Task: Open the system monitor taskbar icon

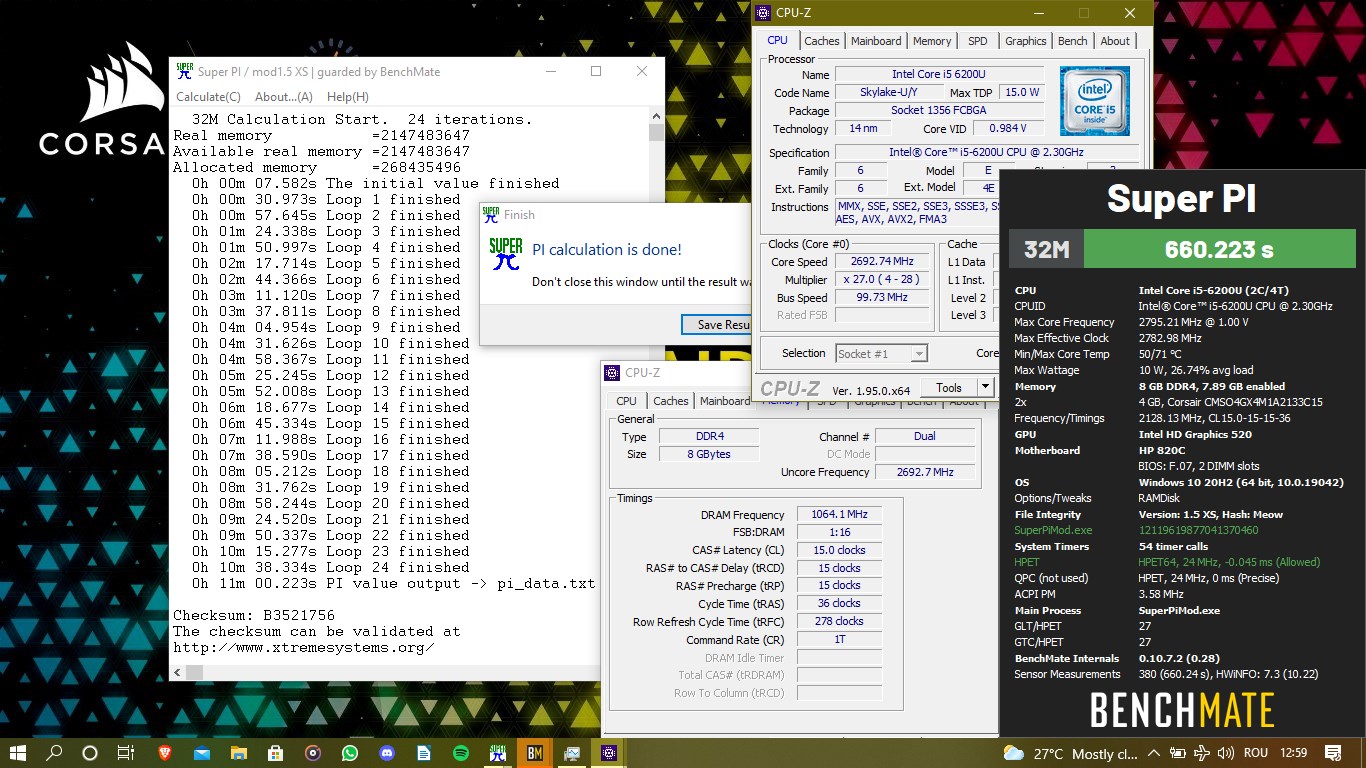Action: pos(572,753)
